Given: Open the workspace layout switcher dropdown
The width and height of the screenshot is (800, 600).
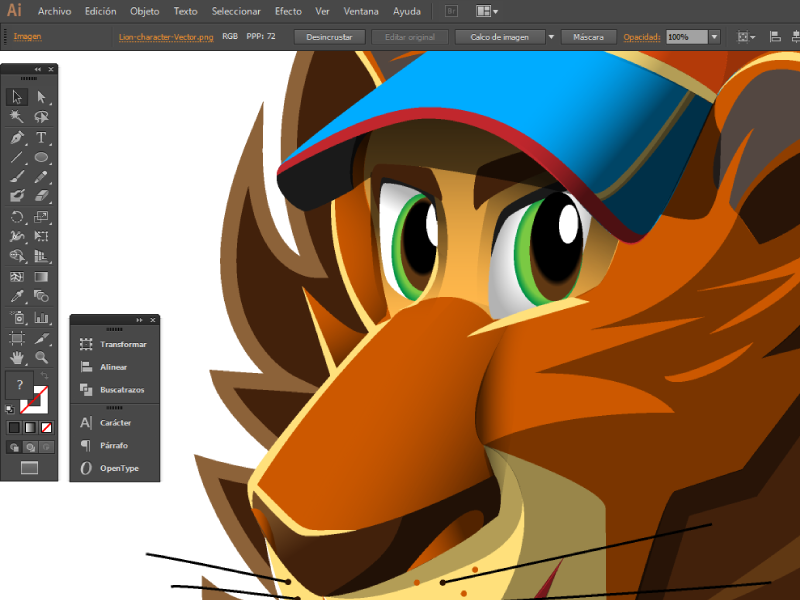Looking at the screenshot, I should [487, 11].
